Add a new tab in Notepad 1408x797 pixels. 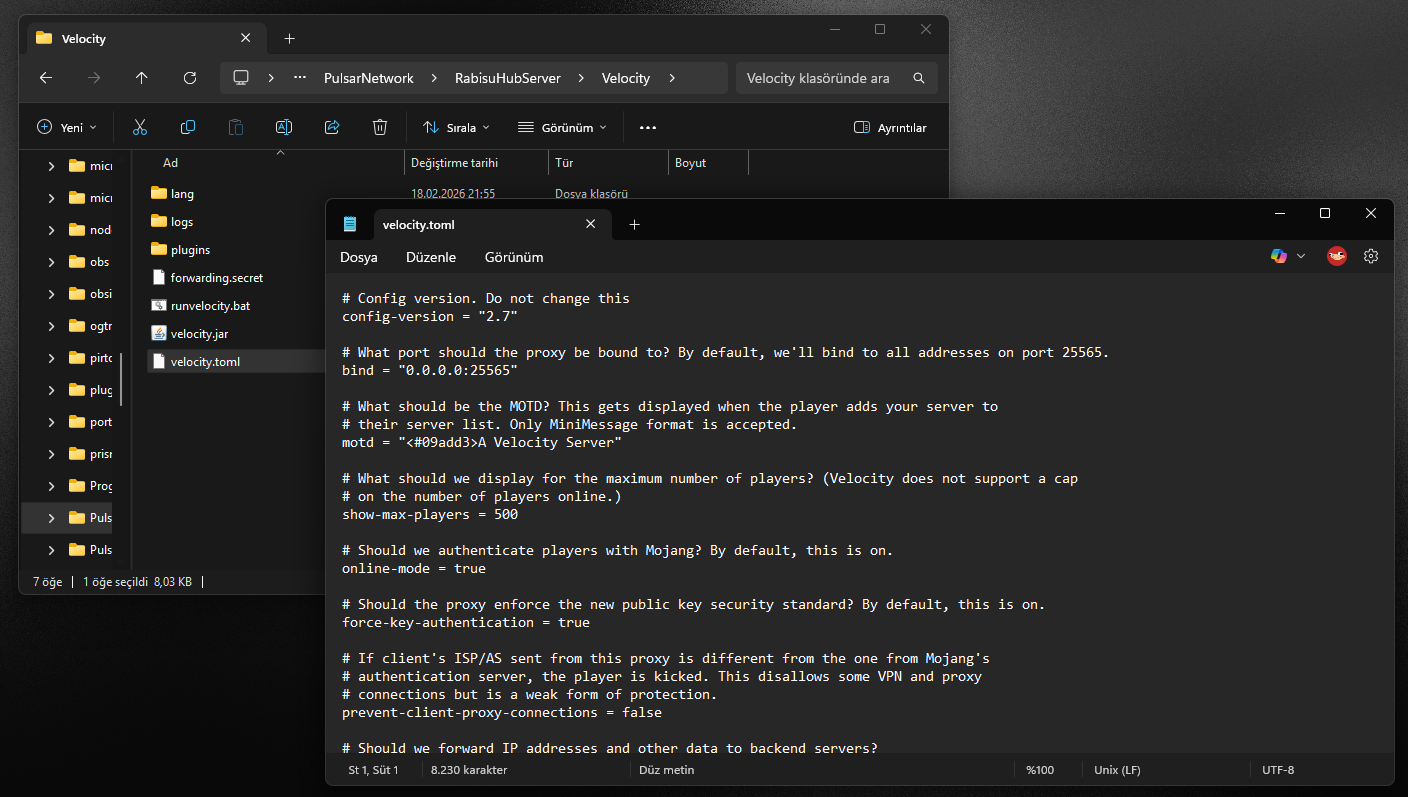point(634,225)
